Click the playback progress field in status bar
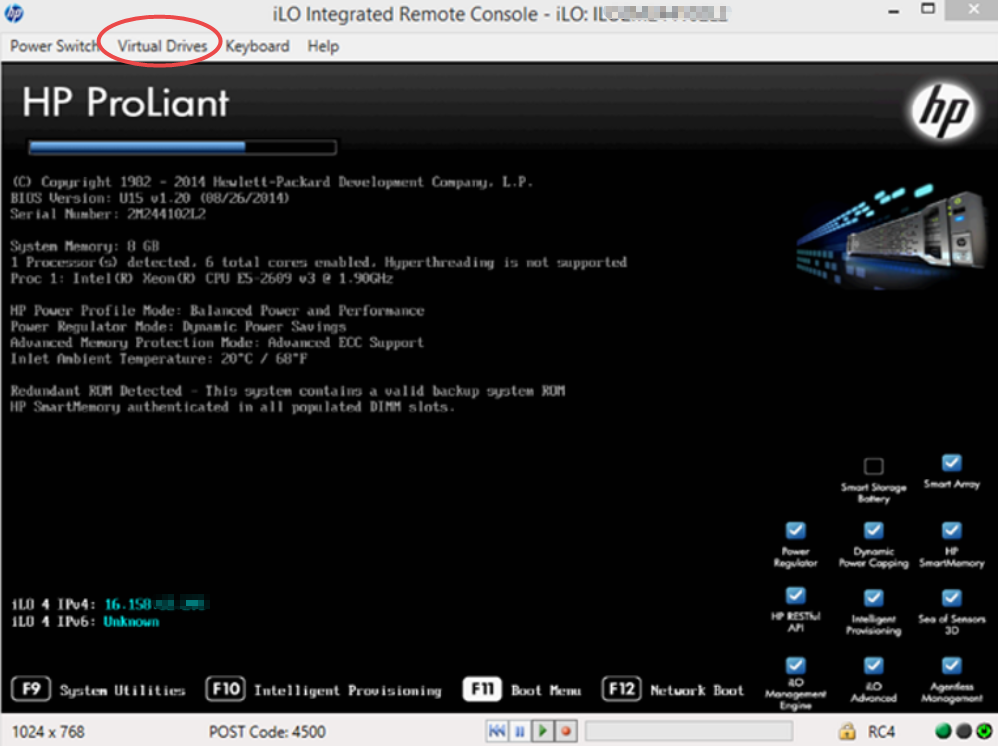The width and height of the screenshot is (998, 746). 689,731
